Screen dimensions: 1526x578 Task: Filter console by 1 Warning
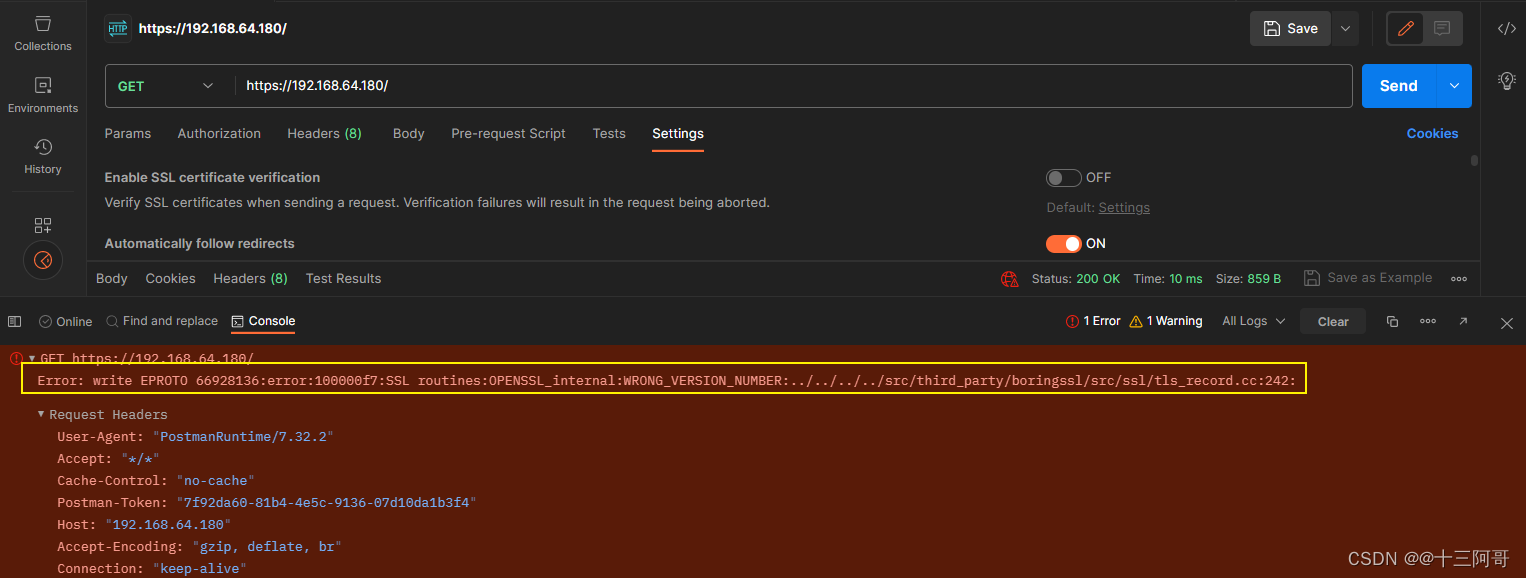point(1165,321)
